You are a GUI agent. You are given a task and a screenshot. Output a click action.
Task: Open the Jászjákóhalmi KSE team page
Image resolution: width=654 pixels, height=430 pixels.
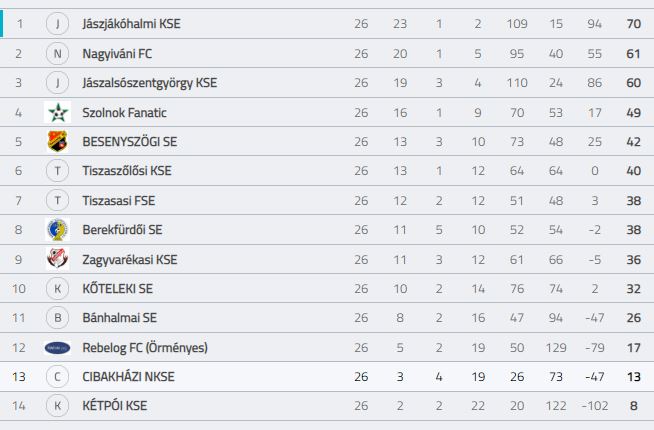(131, 24)
